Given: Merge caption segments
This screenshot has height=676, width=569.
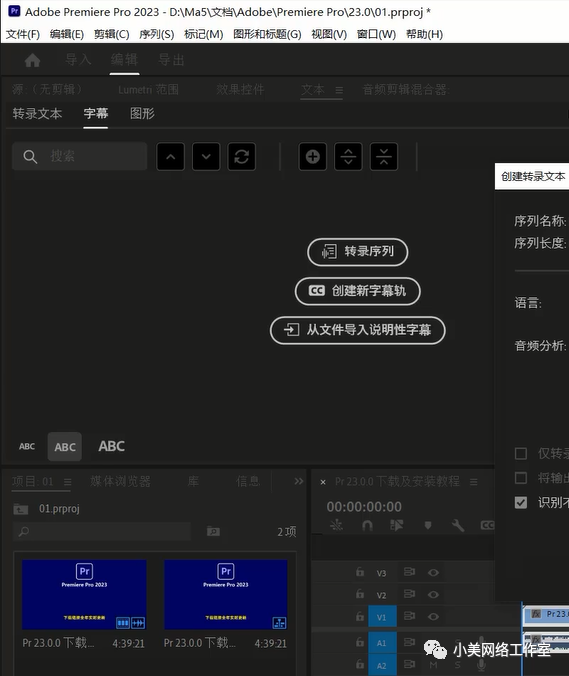Looking at the screenshot, I should coord(384,156).
